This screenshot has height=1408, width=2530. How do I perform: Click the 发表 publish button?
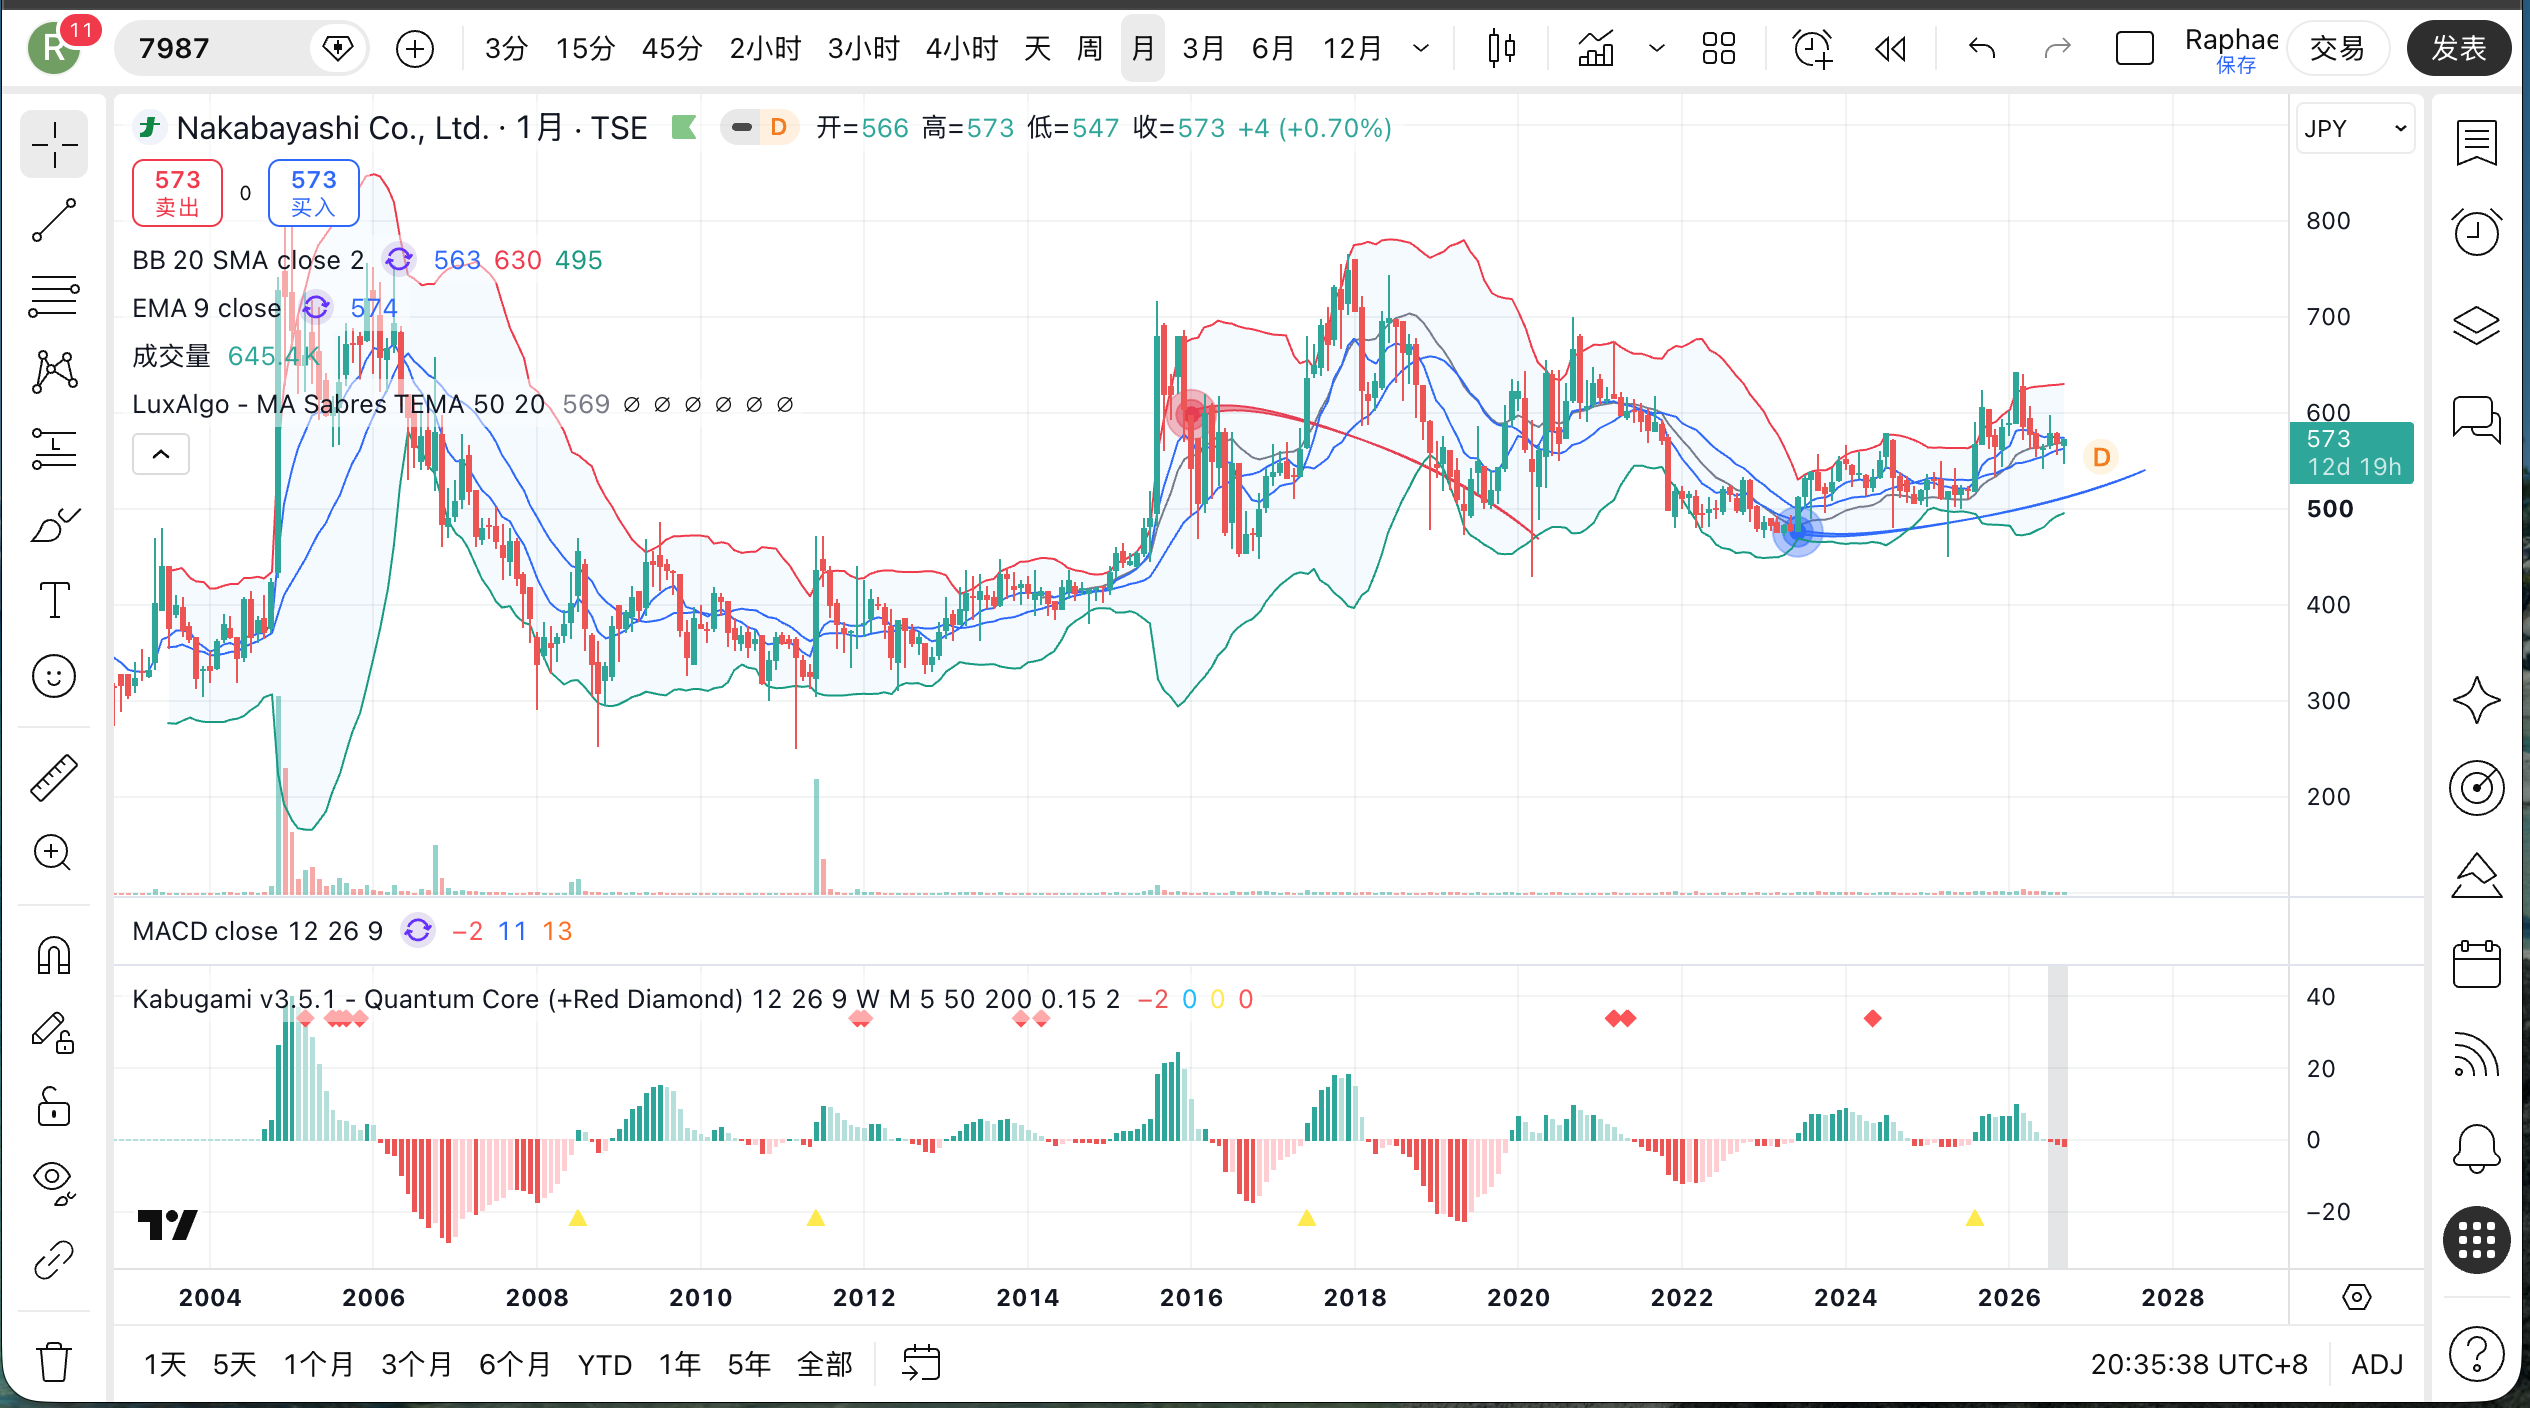[2459, 48]
